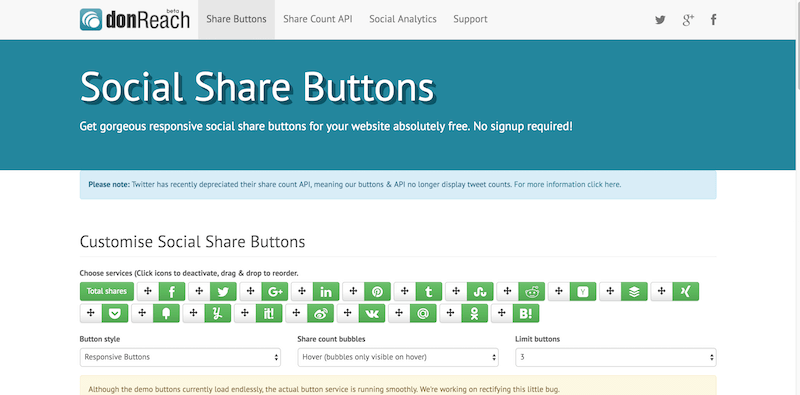Screen dimensions: 800x395
Task: Toggle the green Total shares button
Action: tap(107, 291)
